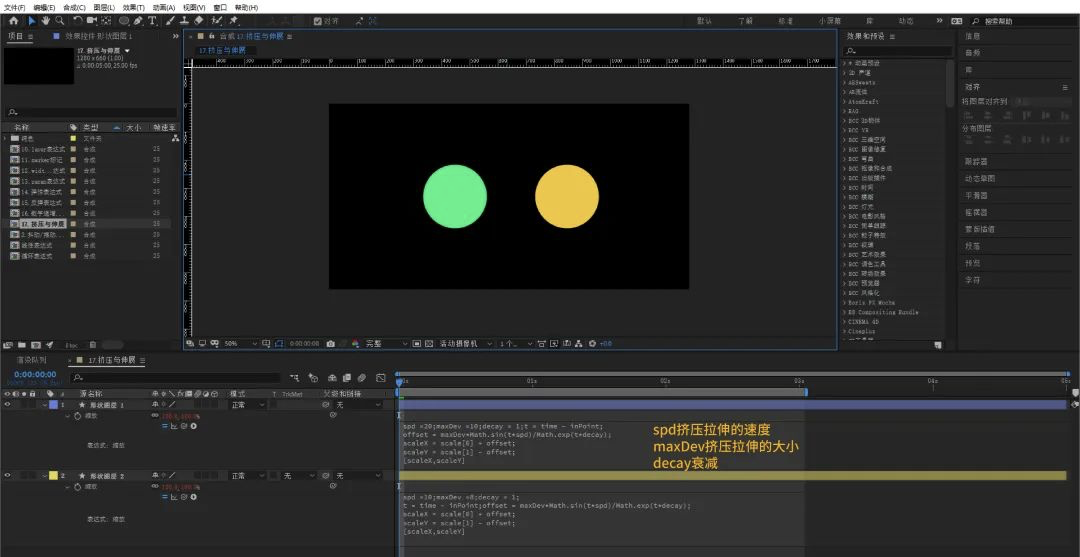Select the Roto Brush tool
This screenshot has height=557, width=1080.
pos(216,21)
